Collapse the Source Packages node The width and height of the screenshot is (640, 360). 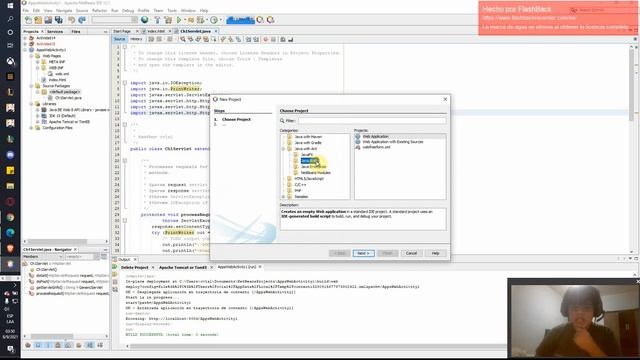pyautogui.click(x=31, y=86)
